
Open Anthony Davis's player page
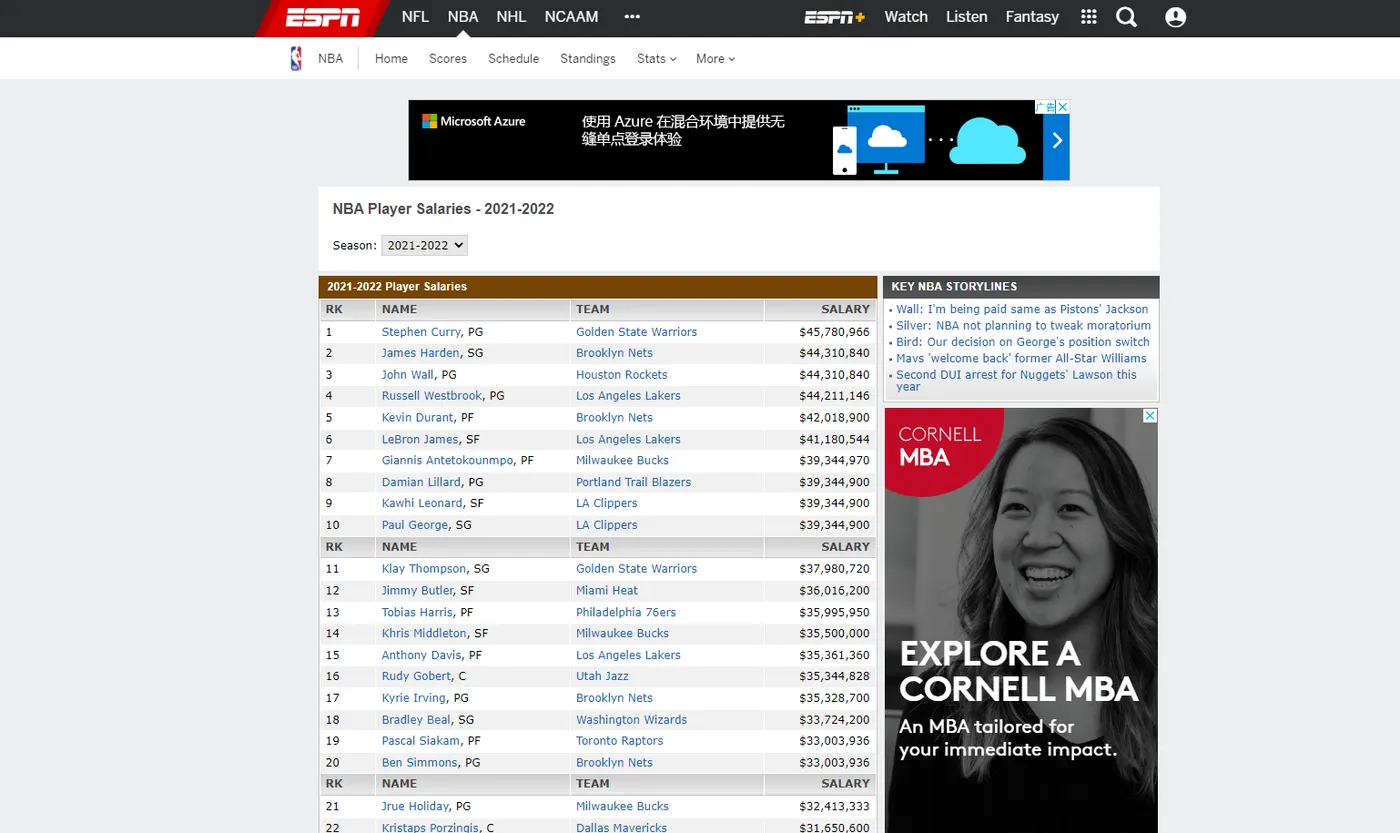(422, 655)
